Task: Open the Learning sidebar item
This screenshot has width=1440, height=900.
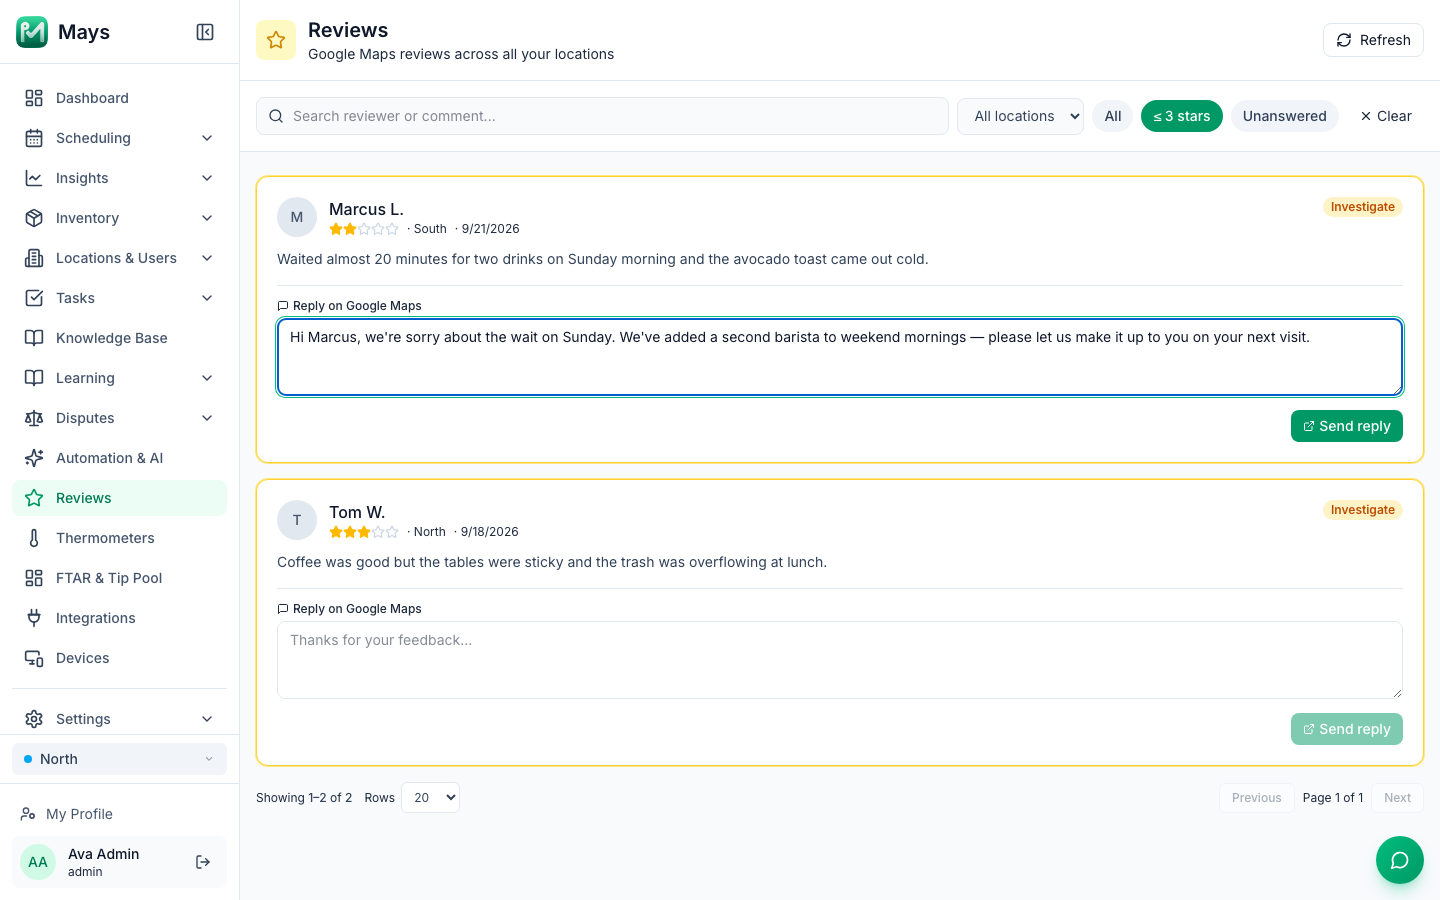Action: (x=119, y=378)
